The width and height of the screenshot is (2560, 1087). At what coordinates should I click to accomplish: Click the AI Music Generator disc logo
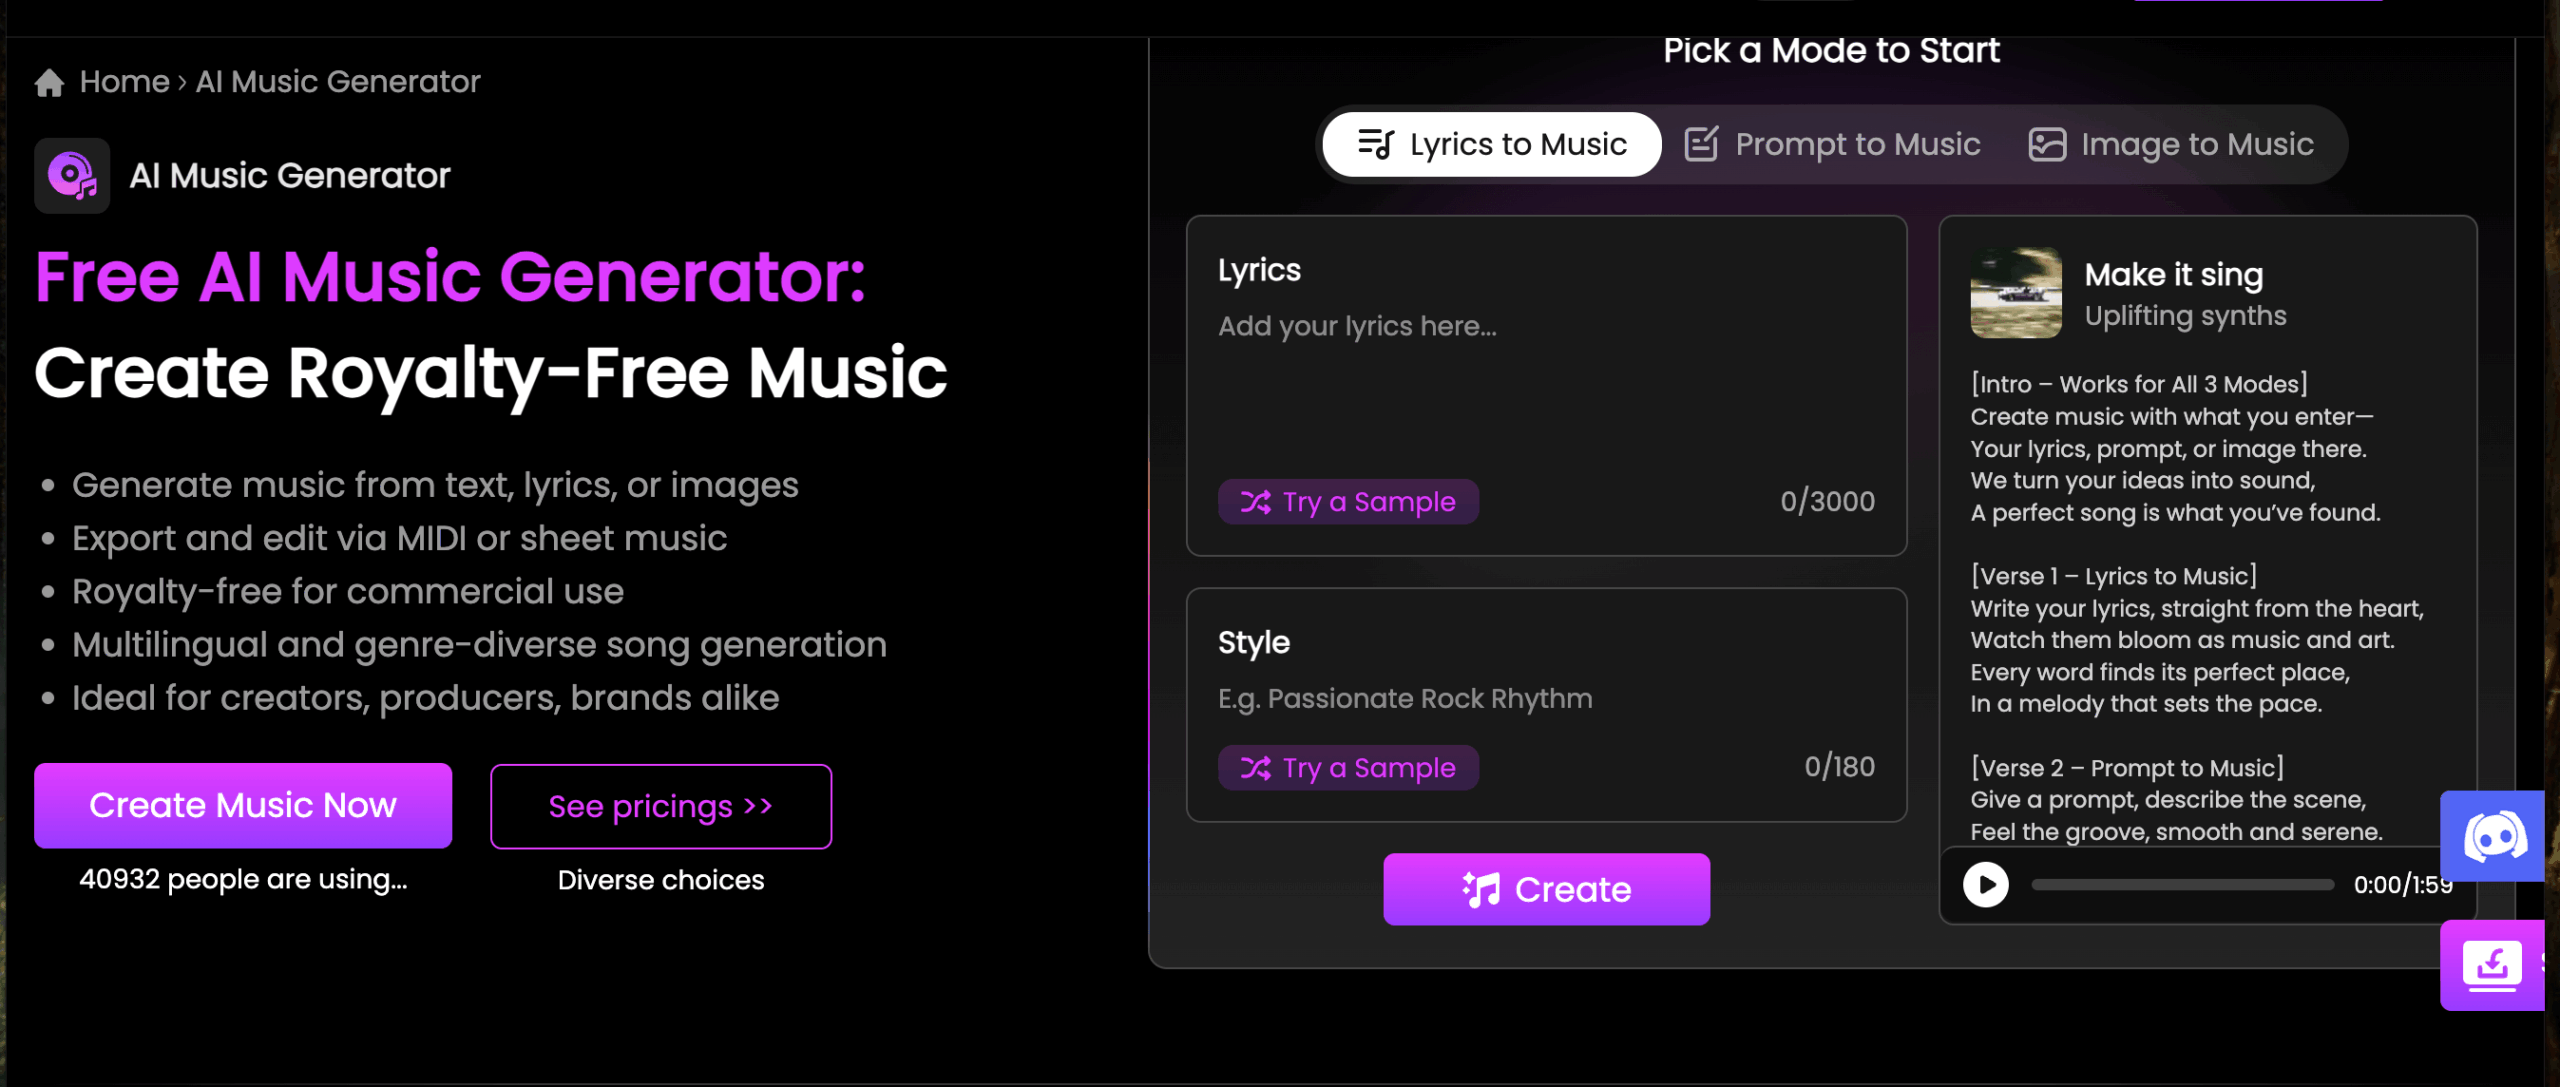[72, 176]
